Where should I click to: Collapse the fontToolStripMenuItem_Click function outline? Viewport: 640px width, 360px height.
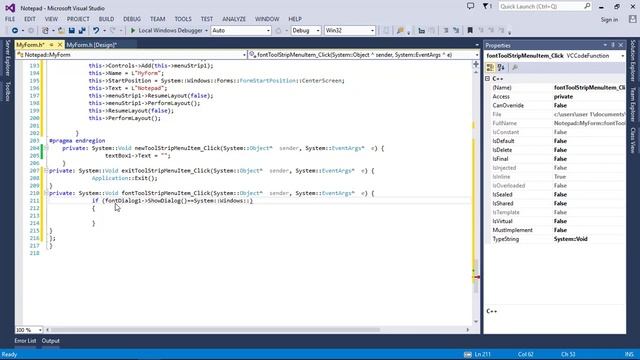(46, 193)
